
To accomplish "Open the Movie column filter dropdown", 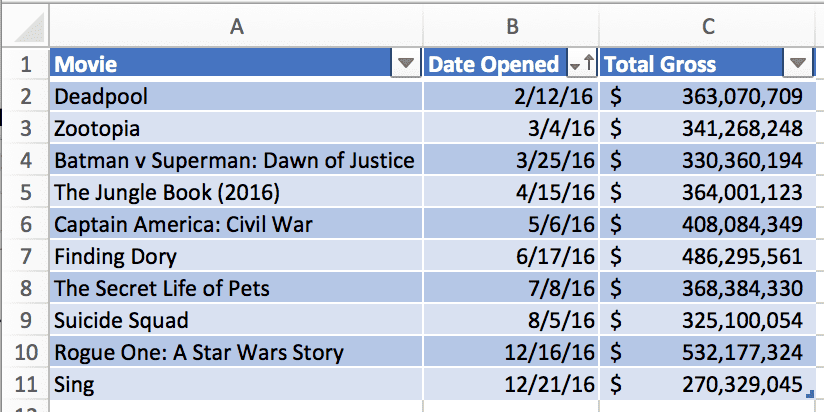I will (406, 64).
